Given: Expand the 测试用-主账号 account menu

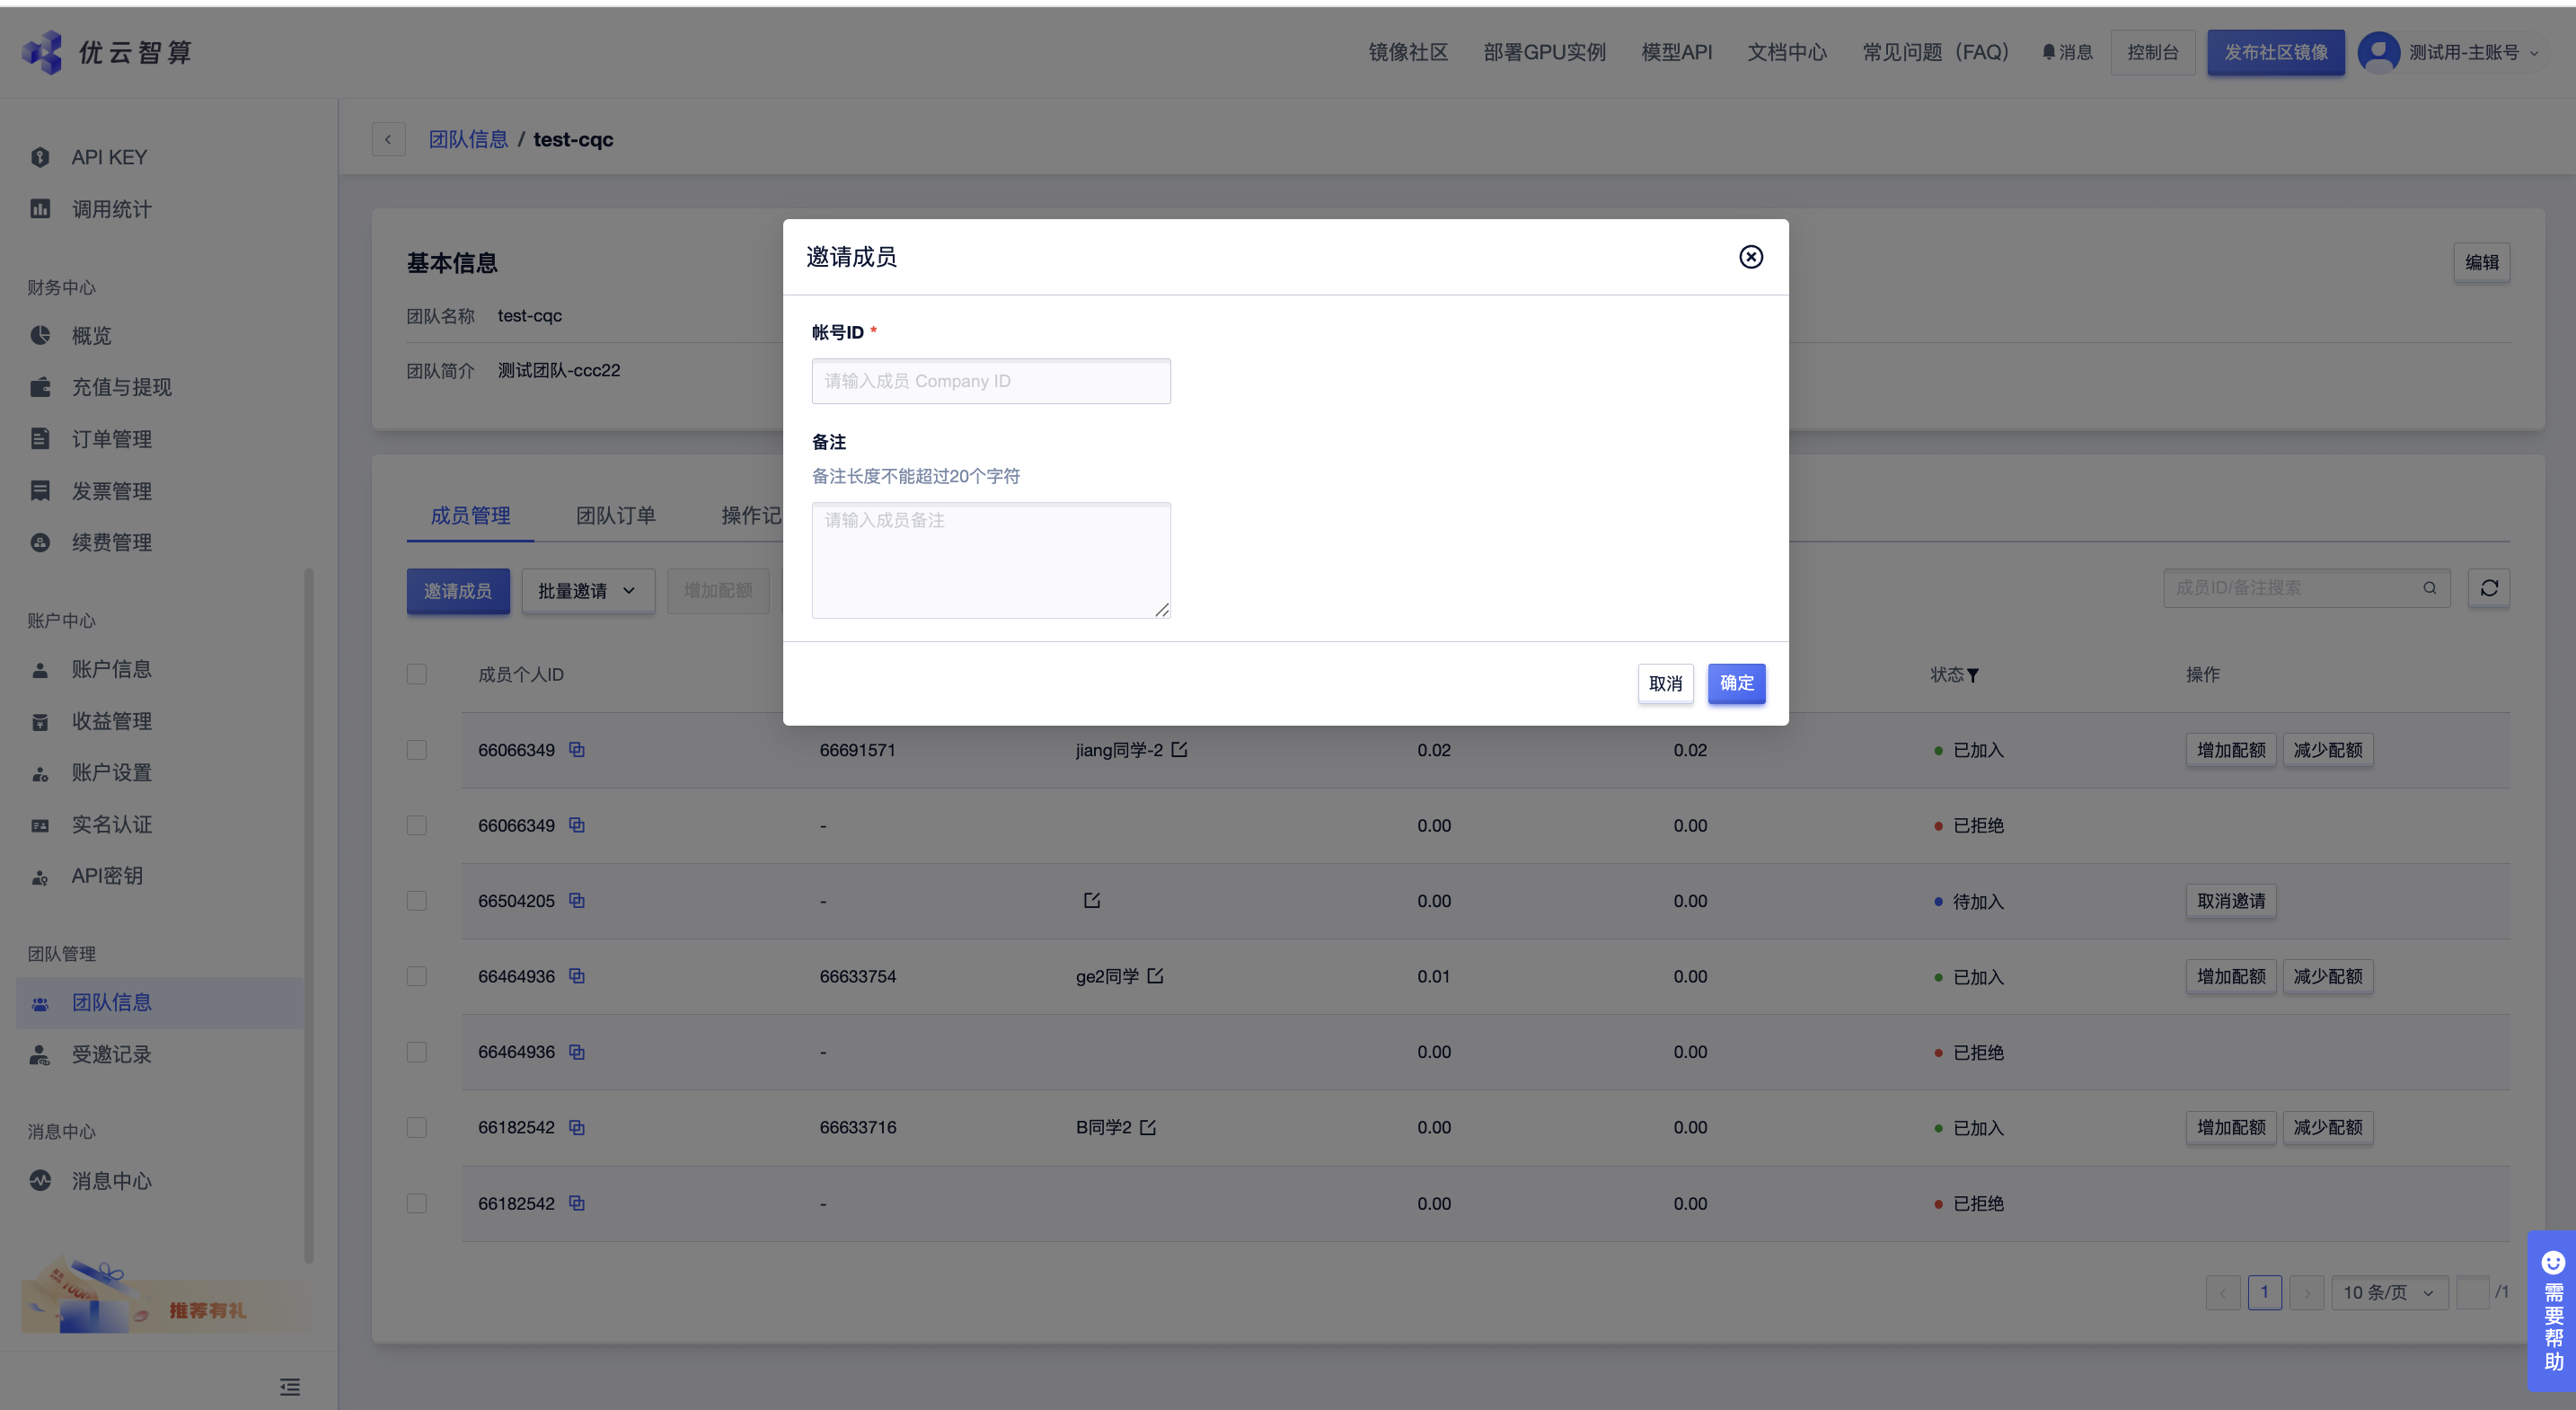Looking at the screenshot, I should point(2462,52).
